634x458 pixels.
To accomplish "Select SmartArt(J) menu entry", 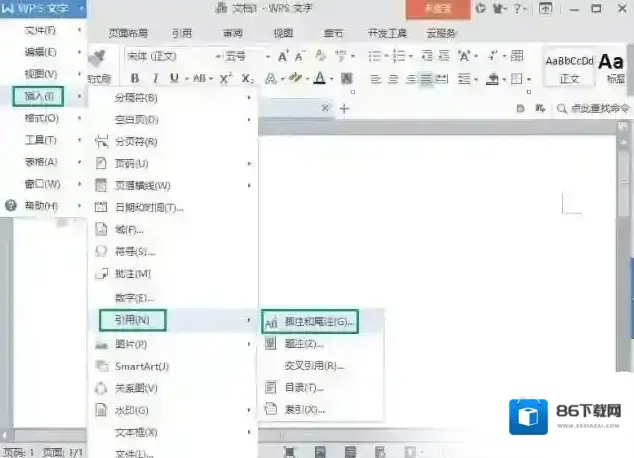I will (x=173, y=366).
